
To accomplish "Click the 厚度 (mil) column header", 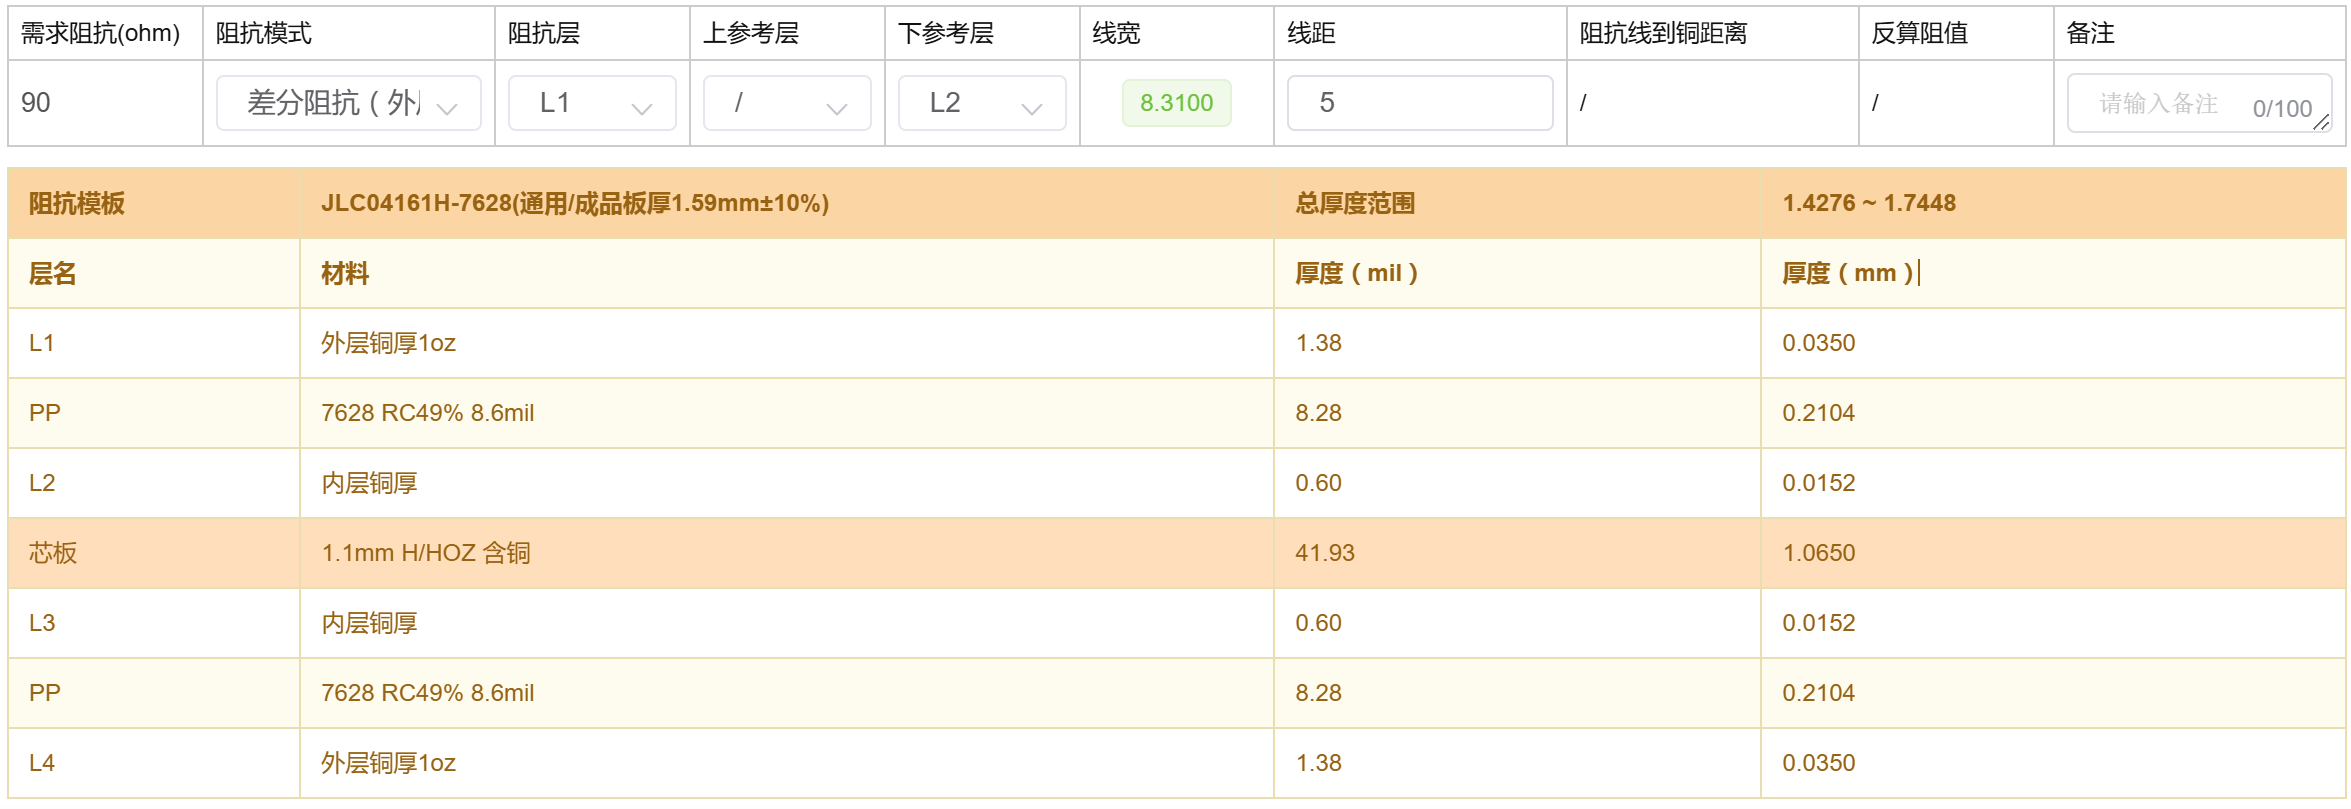I will (1356, 273).
